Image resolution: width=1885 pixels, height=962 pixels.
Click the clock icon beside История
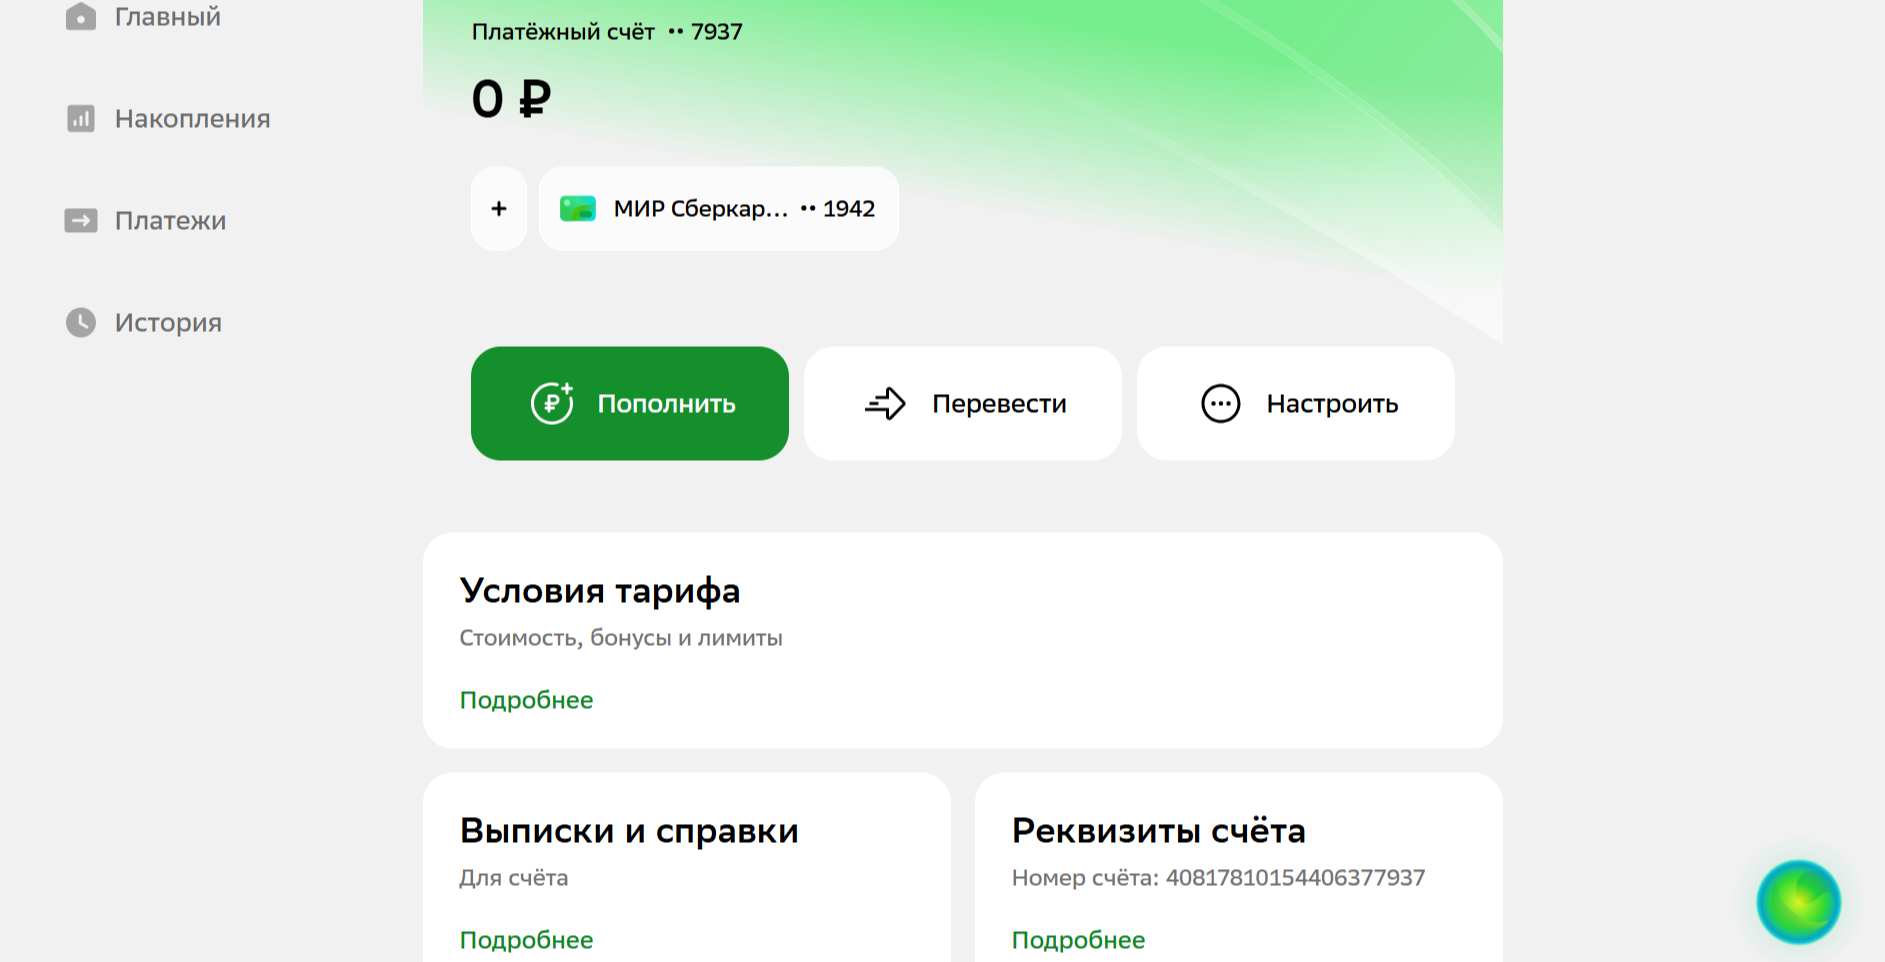tap(81, 323)
